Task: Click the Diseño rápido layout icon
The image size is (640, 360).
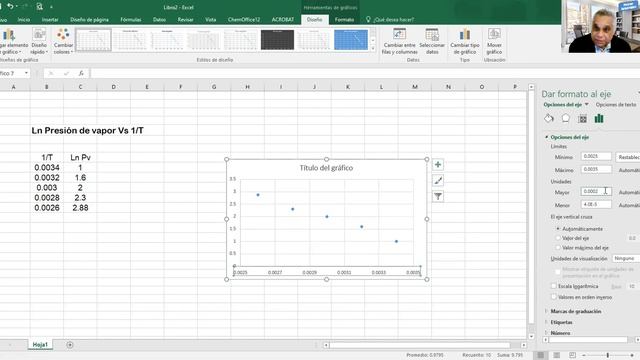Action: [39, 41]
